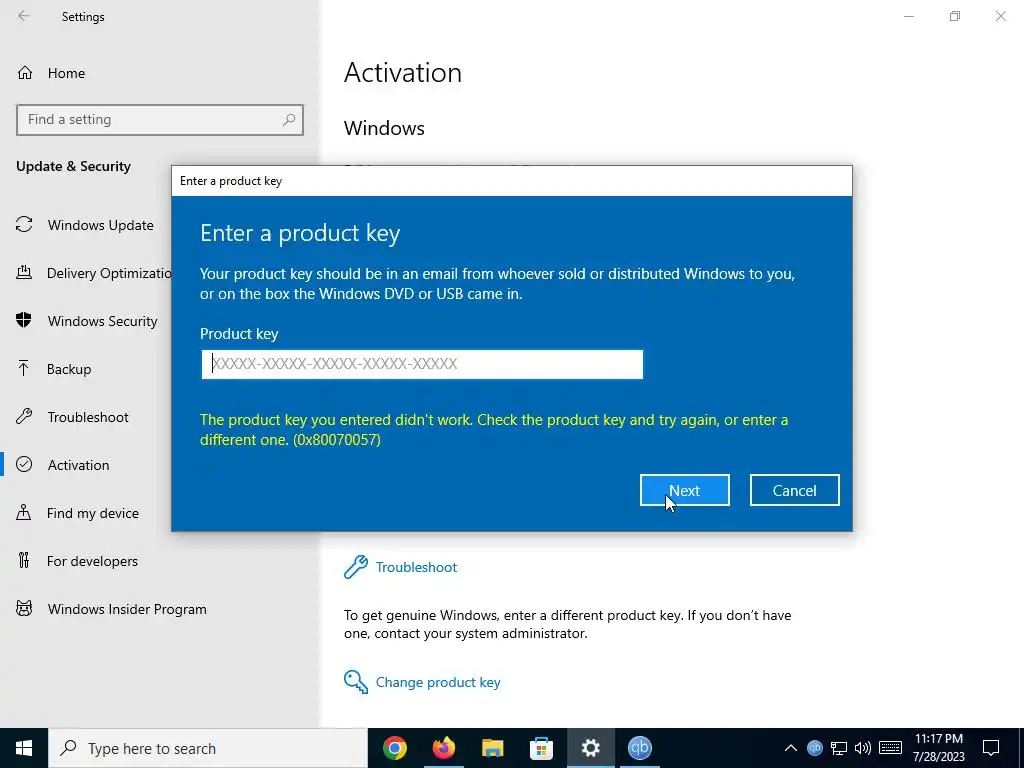The image size is (1024, 768).
Task: Launch Firefox from the taskbar
Action: (444, 748)
